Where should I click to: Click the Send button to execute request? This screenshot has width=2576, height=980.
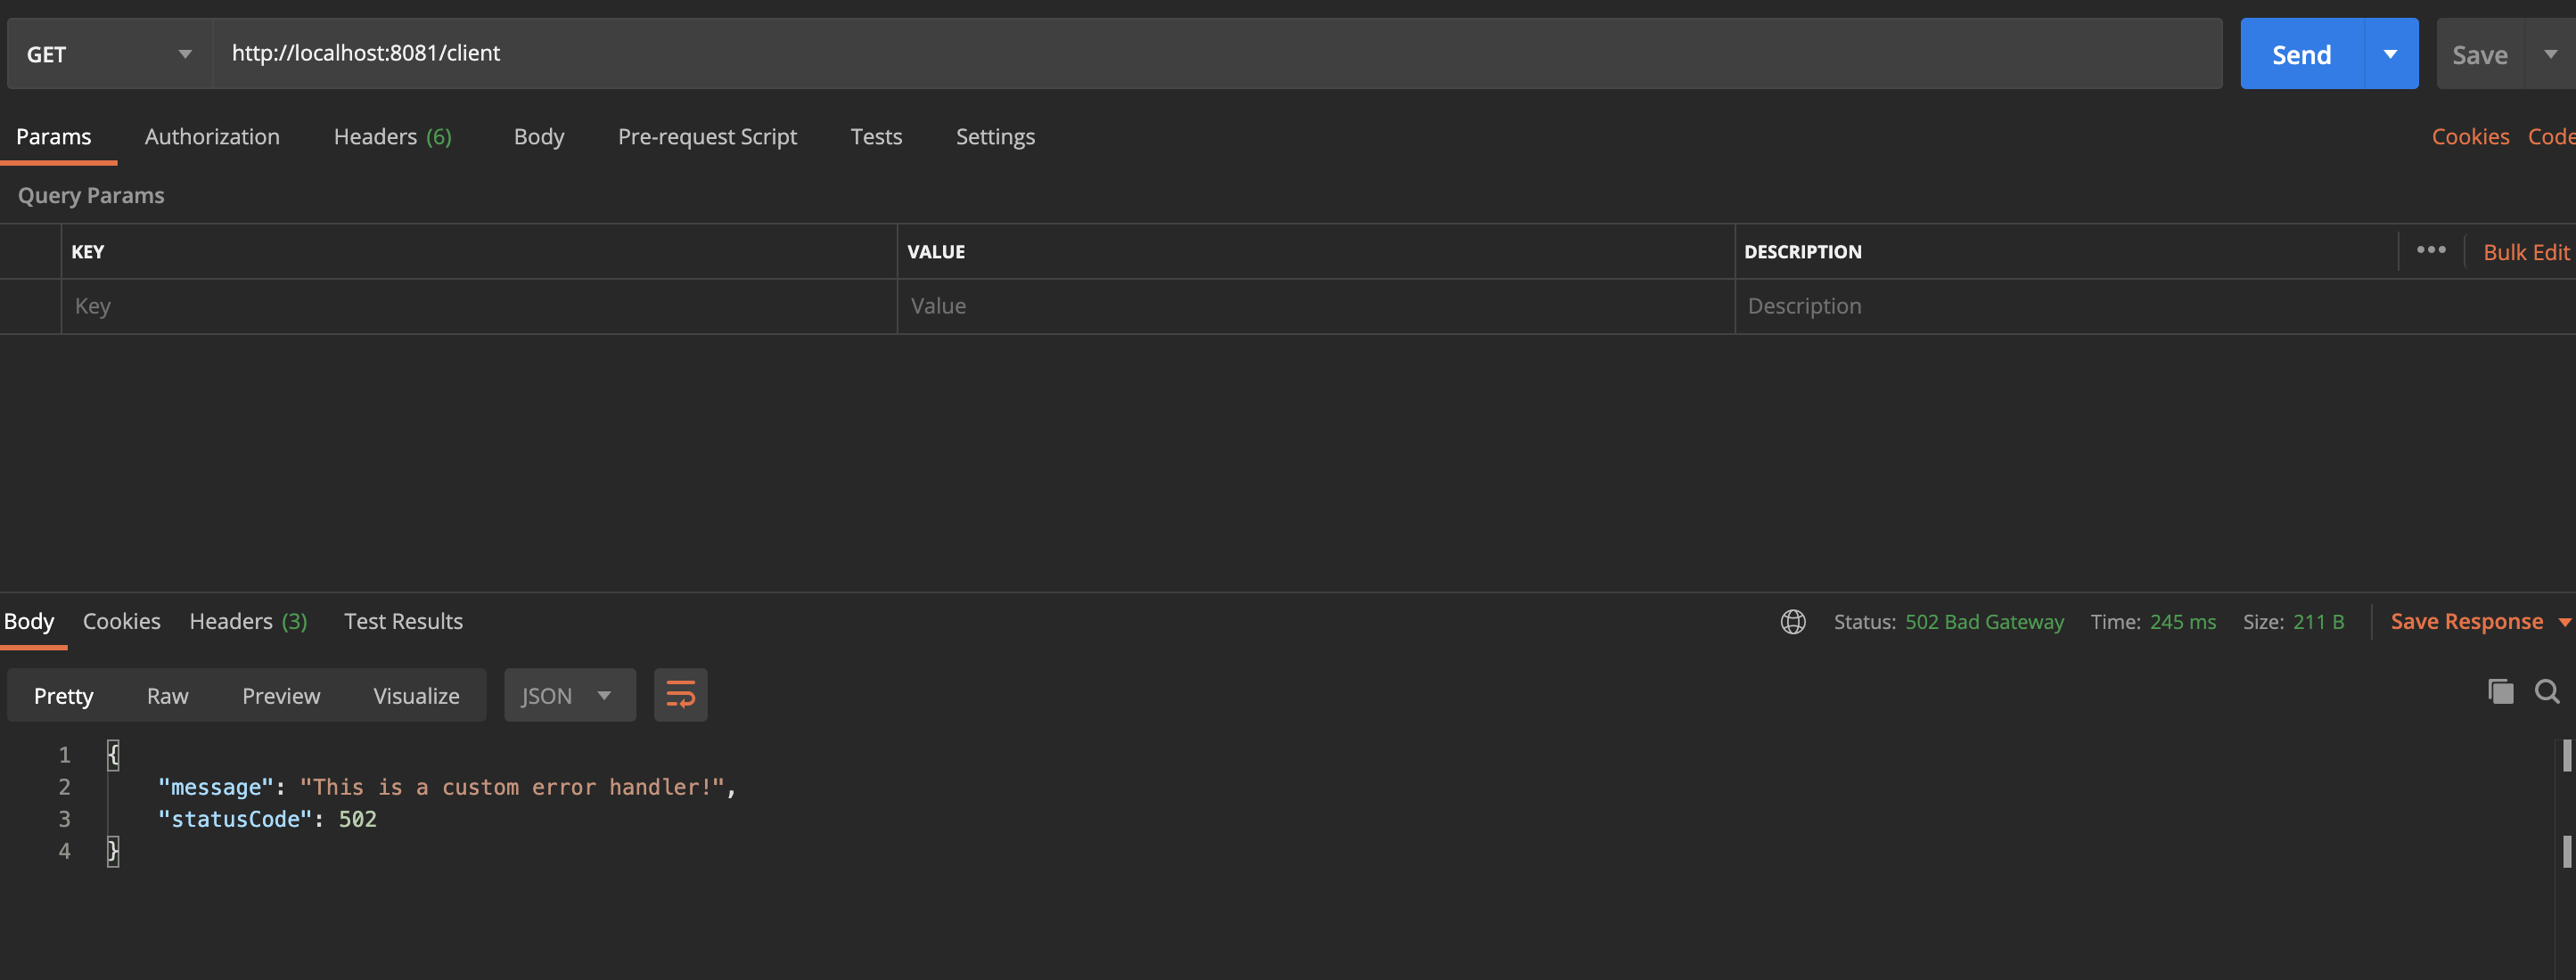[x=2300, y=53]
